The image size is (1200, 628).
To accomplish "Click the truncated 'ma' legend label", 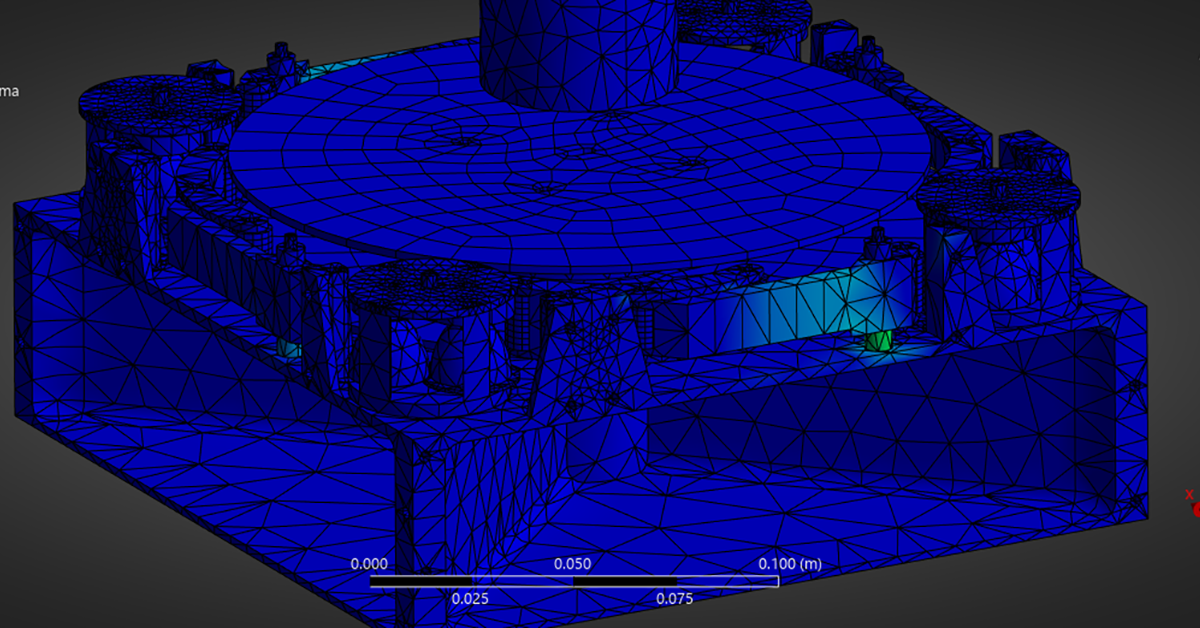I will tap(9, 92).
